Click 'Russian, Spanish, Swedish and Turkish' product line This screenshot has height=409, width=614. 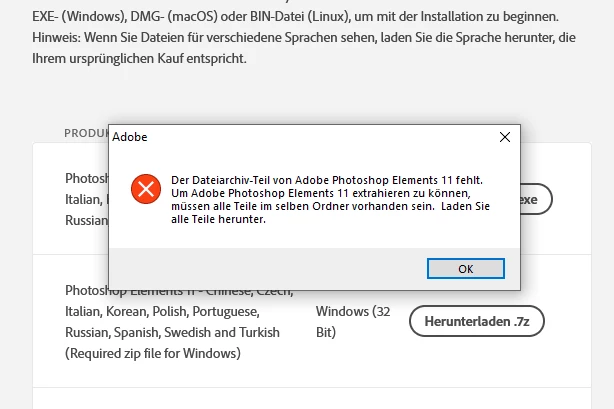point(172,332)
